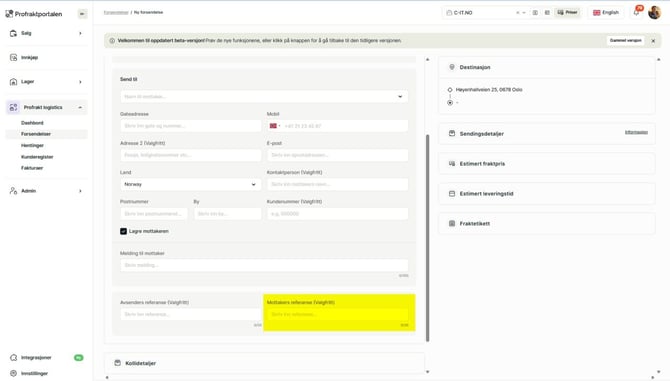Click the Lager warehouse icon
The width and height of the screenshot is (670, 381).
click(x=13, y=82)
